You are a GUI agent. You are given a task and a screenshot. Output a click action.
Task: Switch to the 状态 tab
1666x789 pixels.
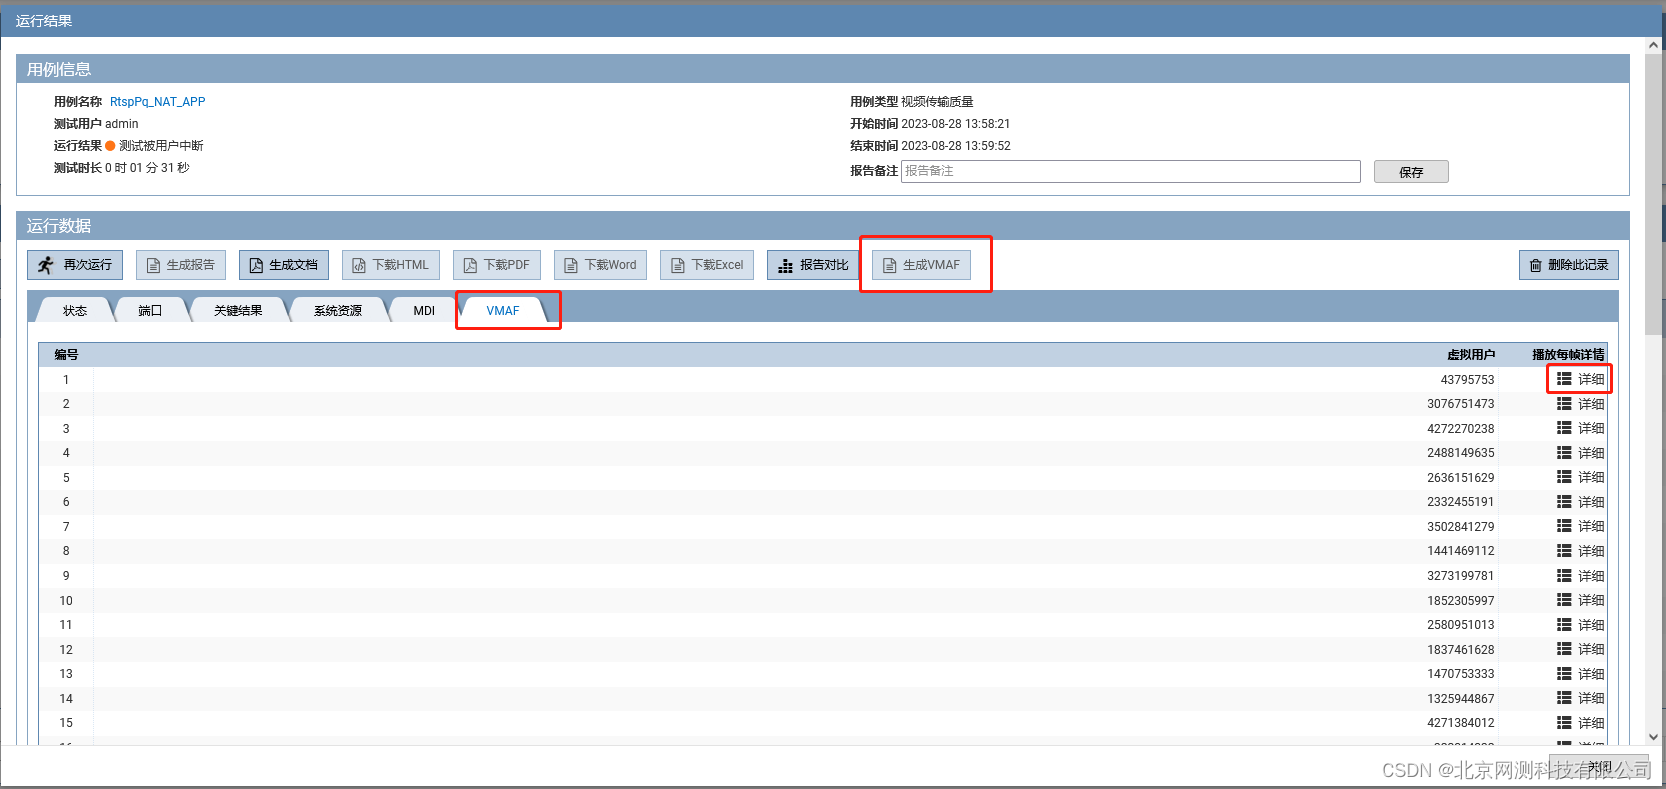point(75,310)
